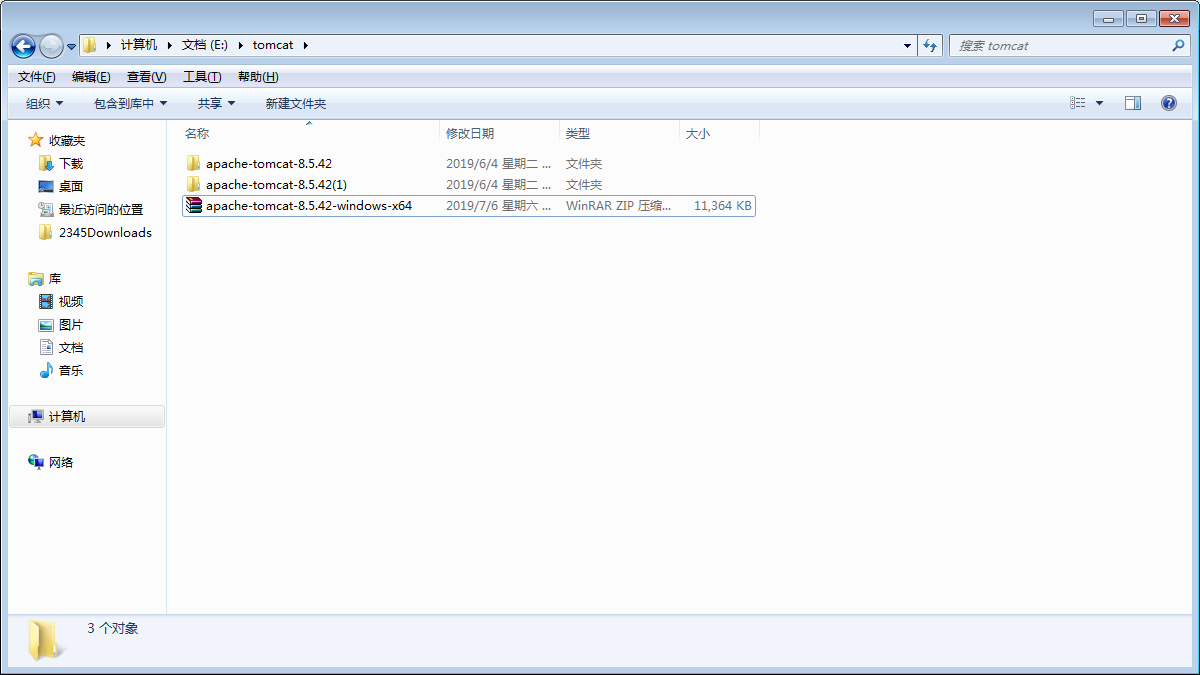Select 文档 (E:) in the address path
The height and width of the screenshot is (675, 1200).
pos(205,45)
